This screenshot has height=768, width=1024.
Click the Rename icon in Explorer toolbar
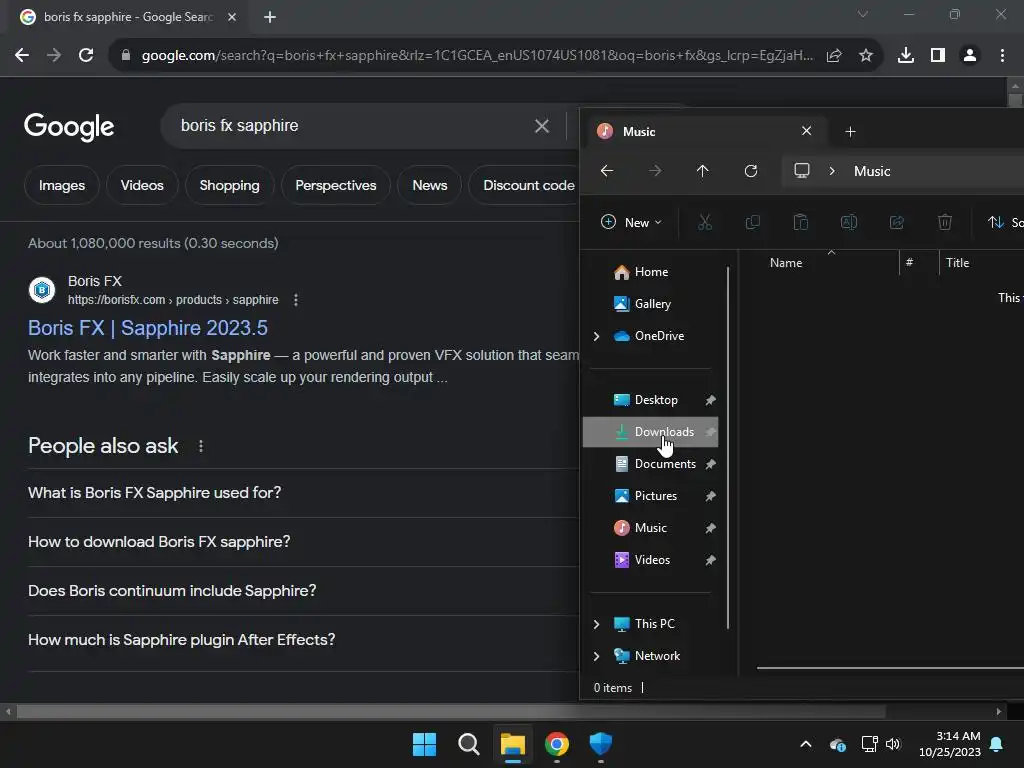[x=848, y=223]
